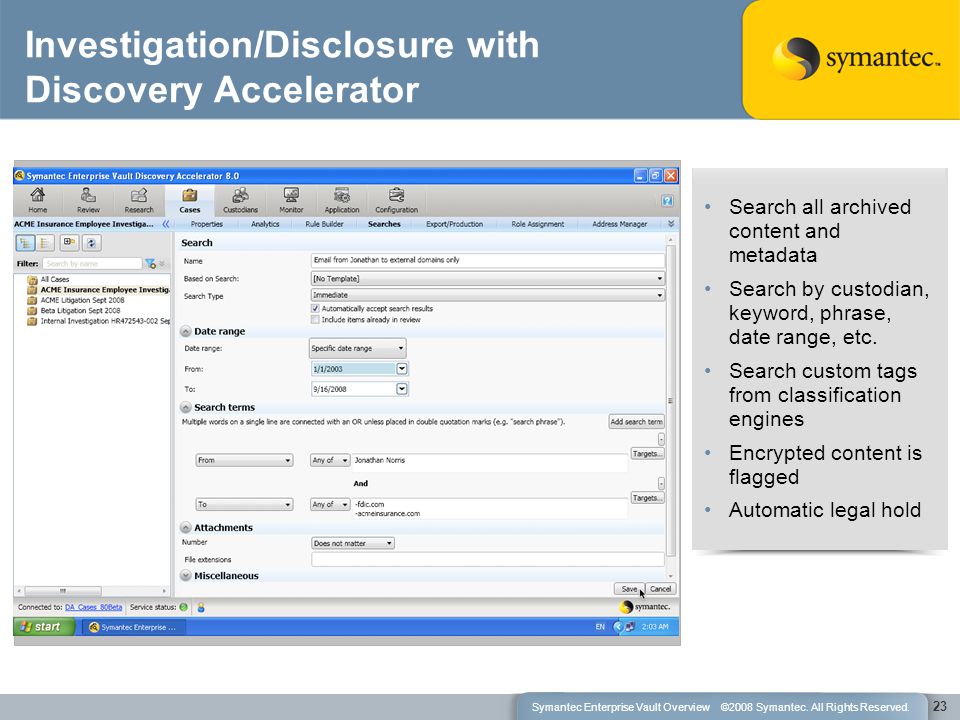Click the refresh case list icon
Image resolution: width=960 pixels, height=720 pixels.
[91, 243]
